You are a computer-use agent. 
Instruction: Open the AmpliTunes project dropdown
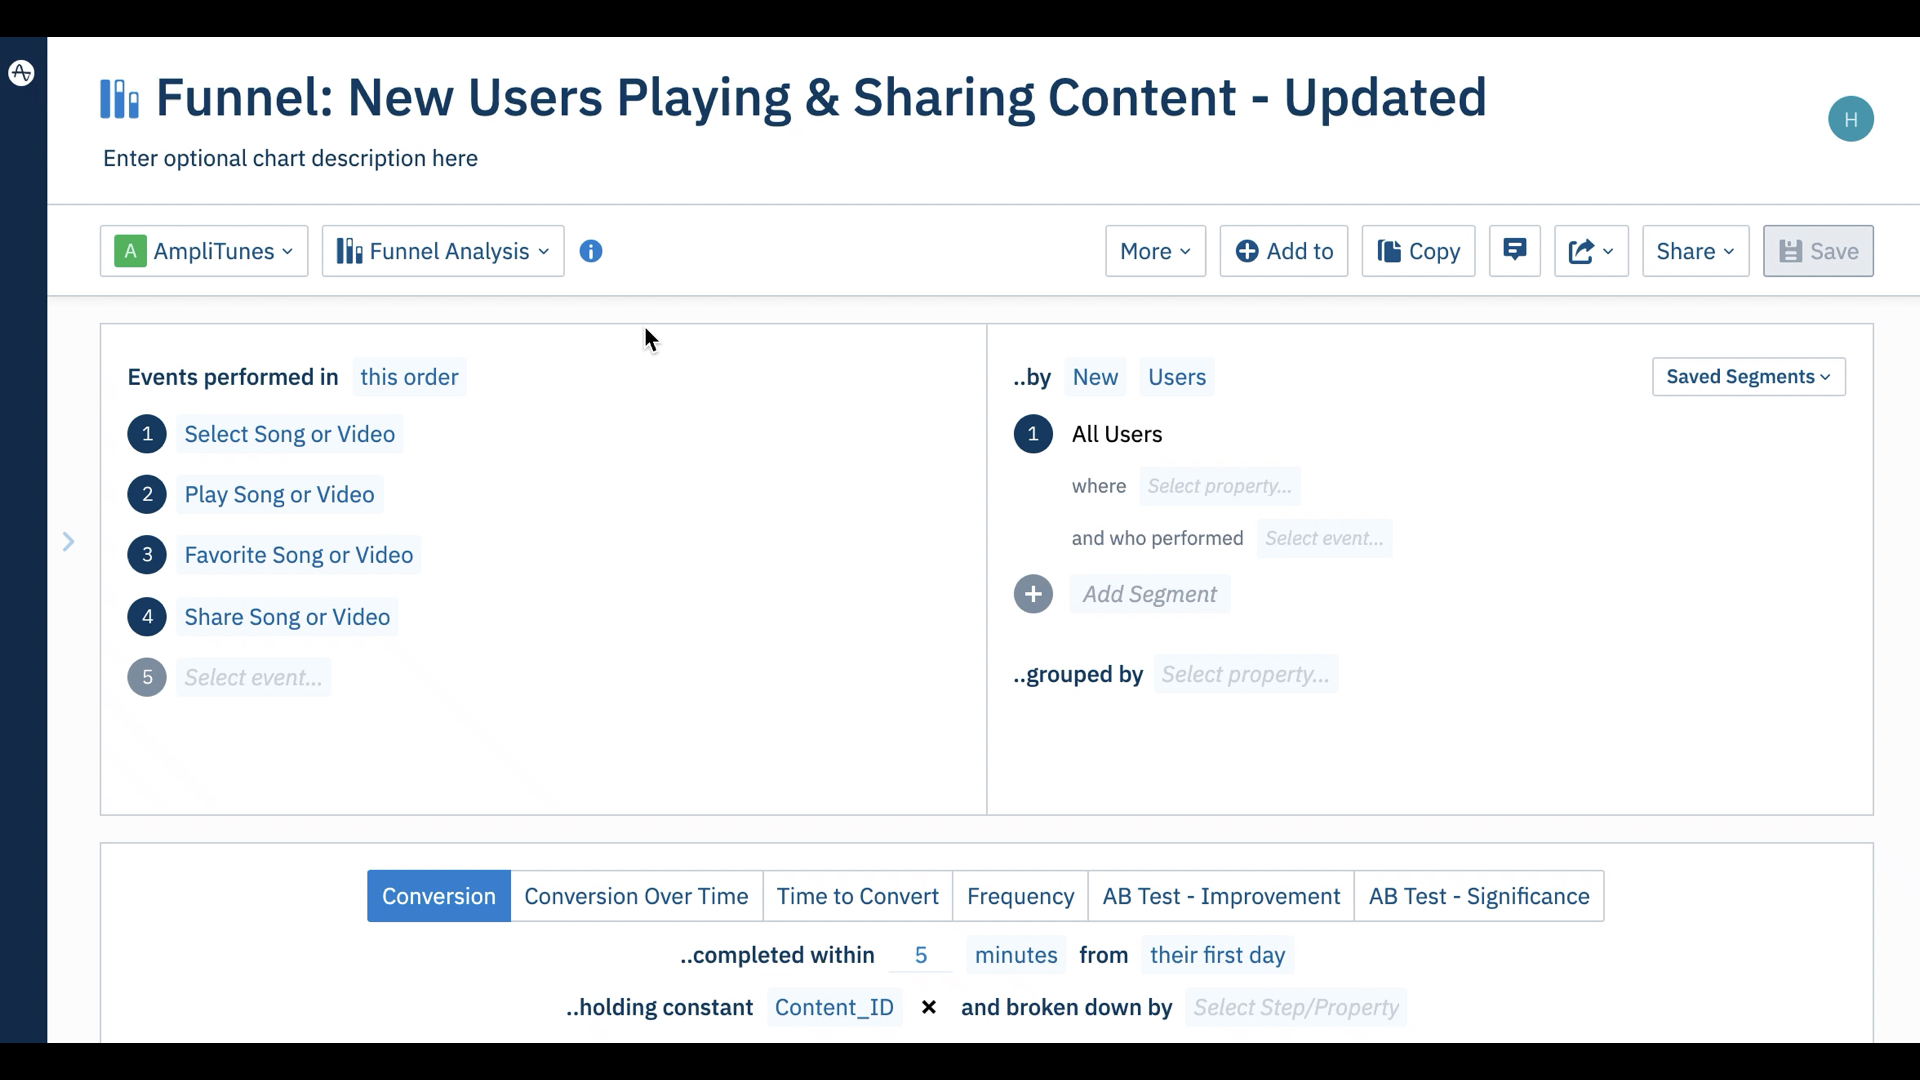[204, 251]
